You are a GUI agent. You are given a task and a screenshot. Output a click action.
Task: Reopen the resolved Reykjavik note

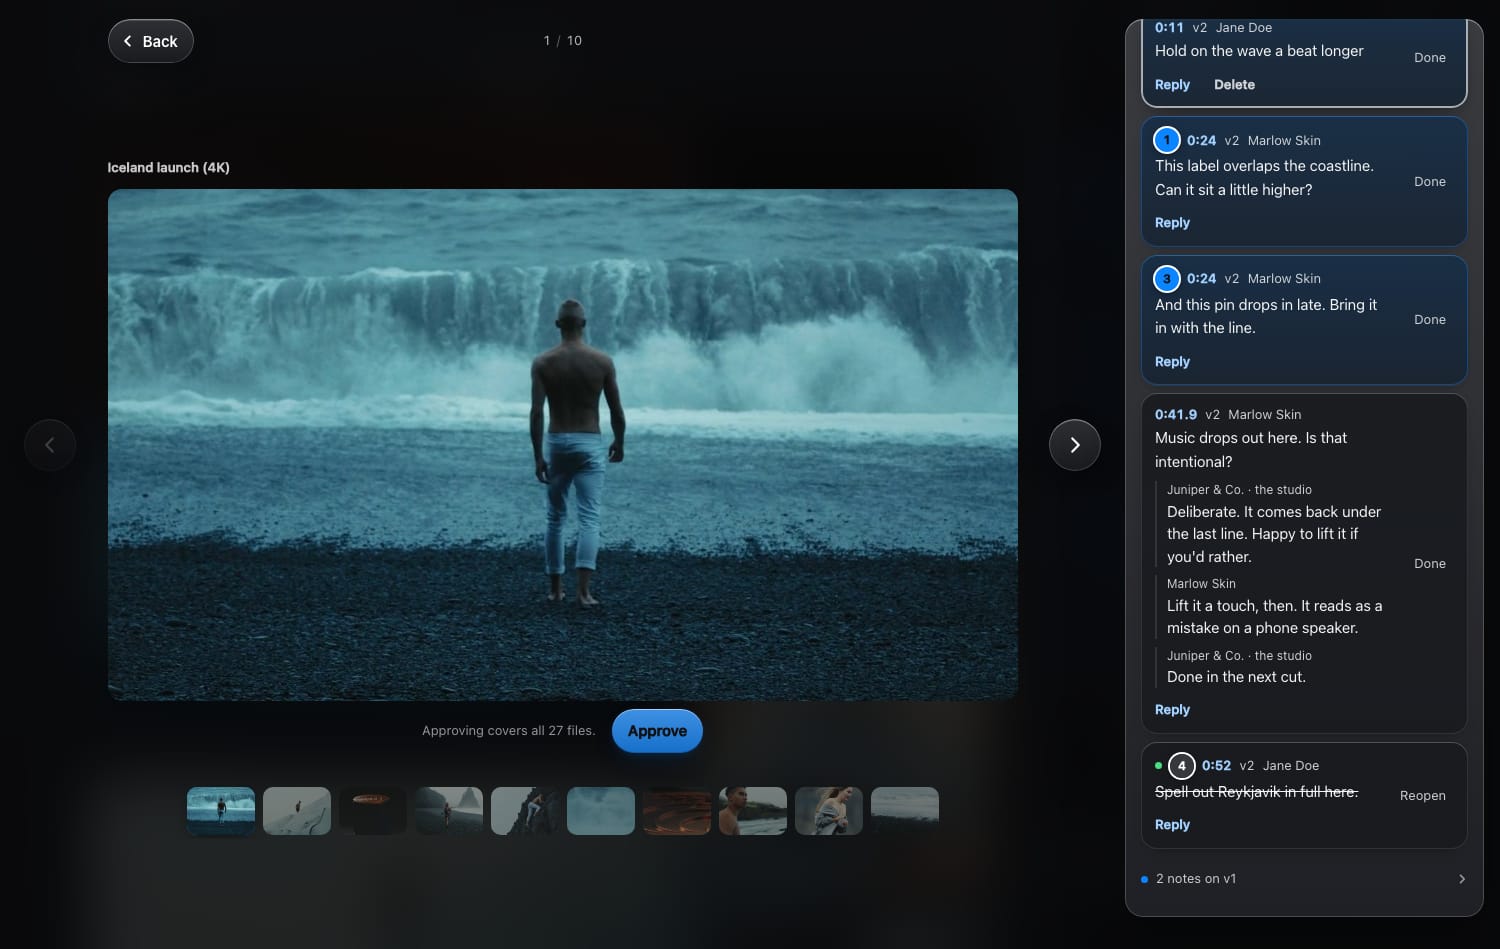[x=1423, y=796]
